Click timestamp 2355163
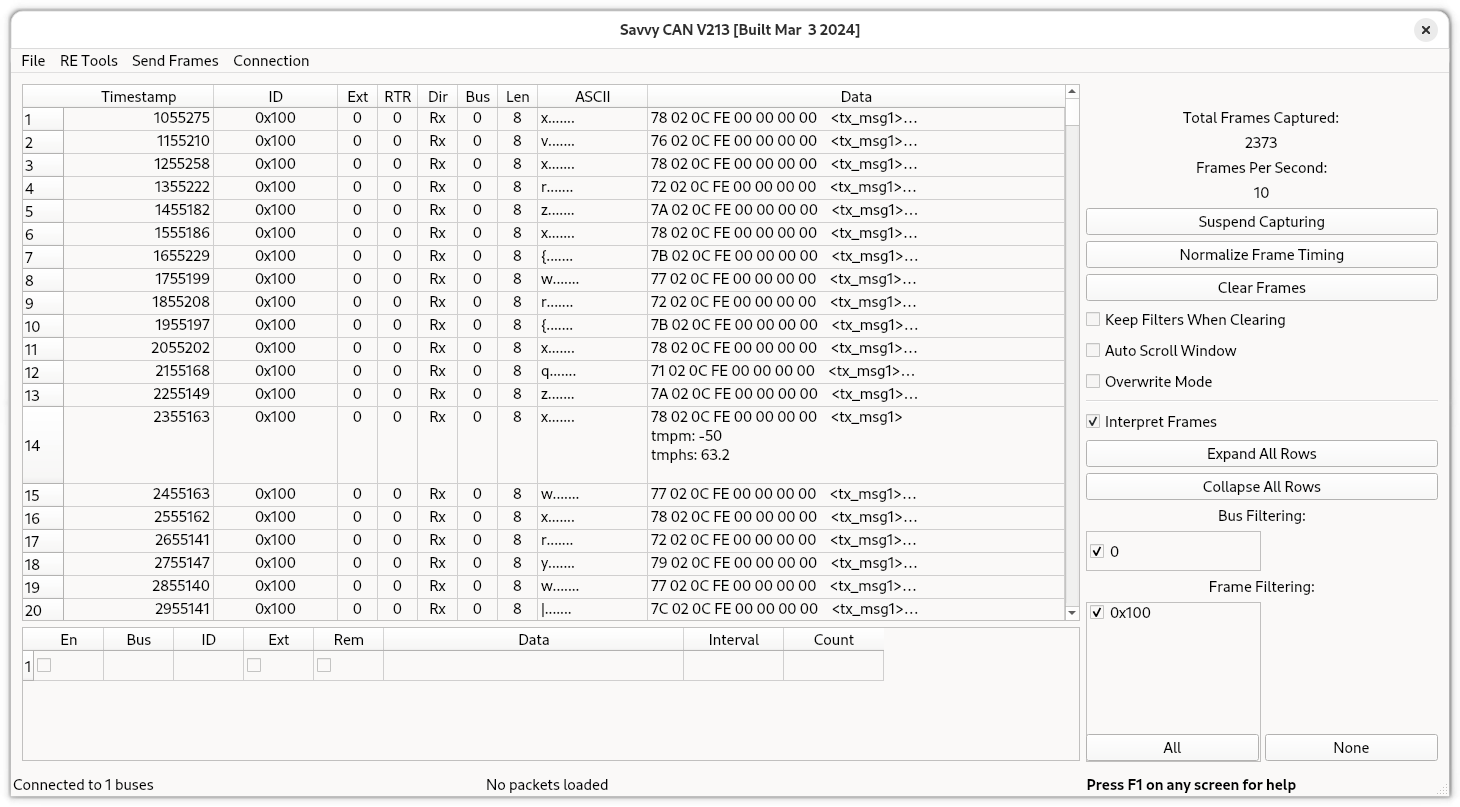This screenshot has height=807, width=1460. [181, 417]
